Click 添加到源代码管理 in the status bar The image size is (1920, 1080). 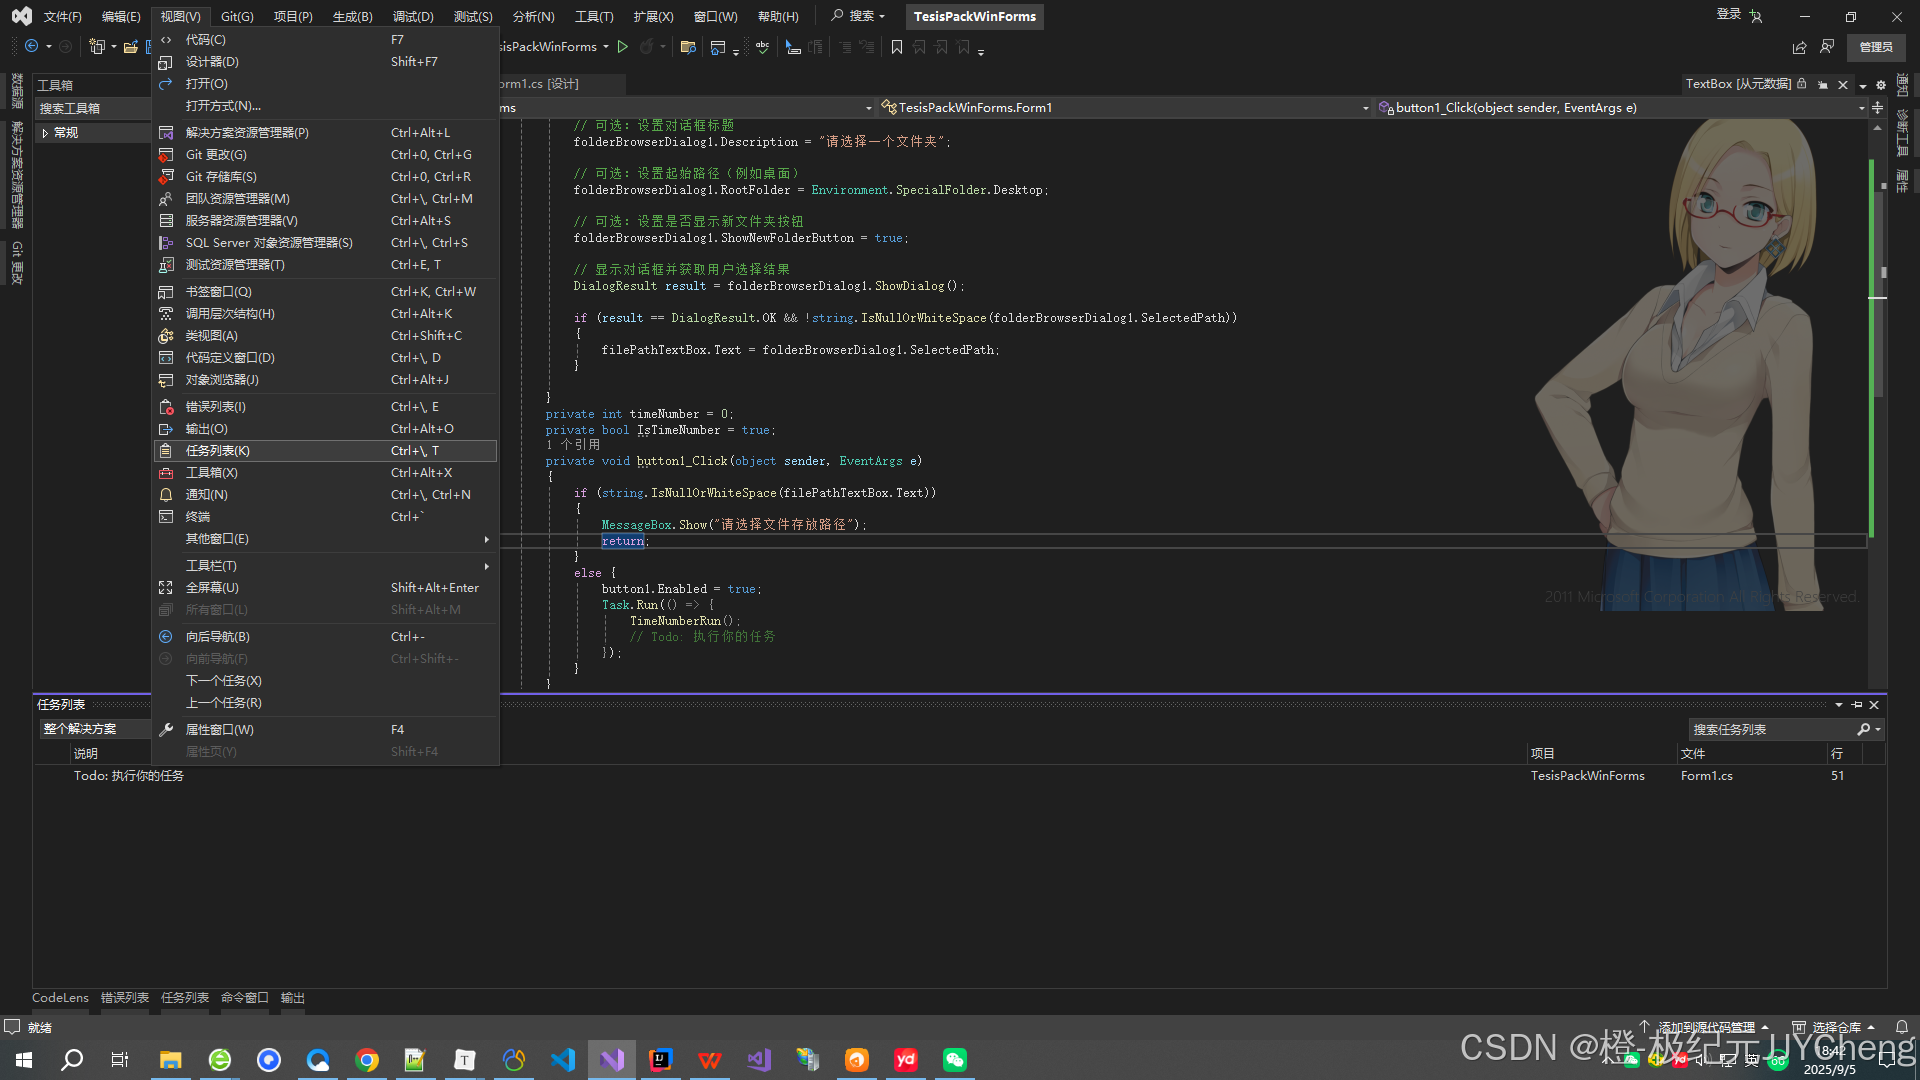[x=1706, y=1027]
